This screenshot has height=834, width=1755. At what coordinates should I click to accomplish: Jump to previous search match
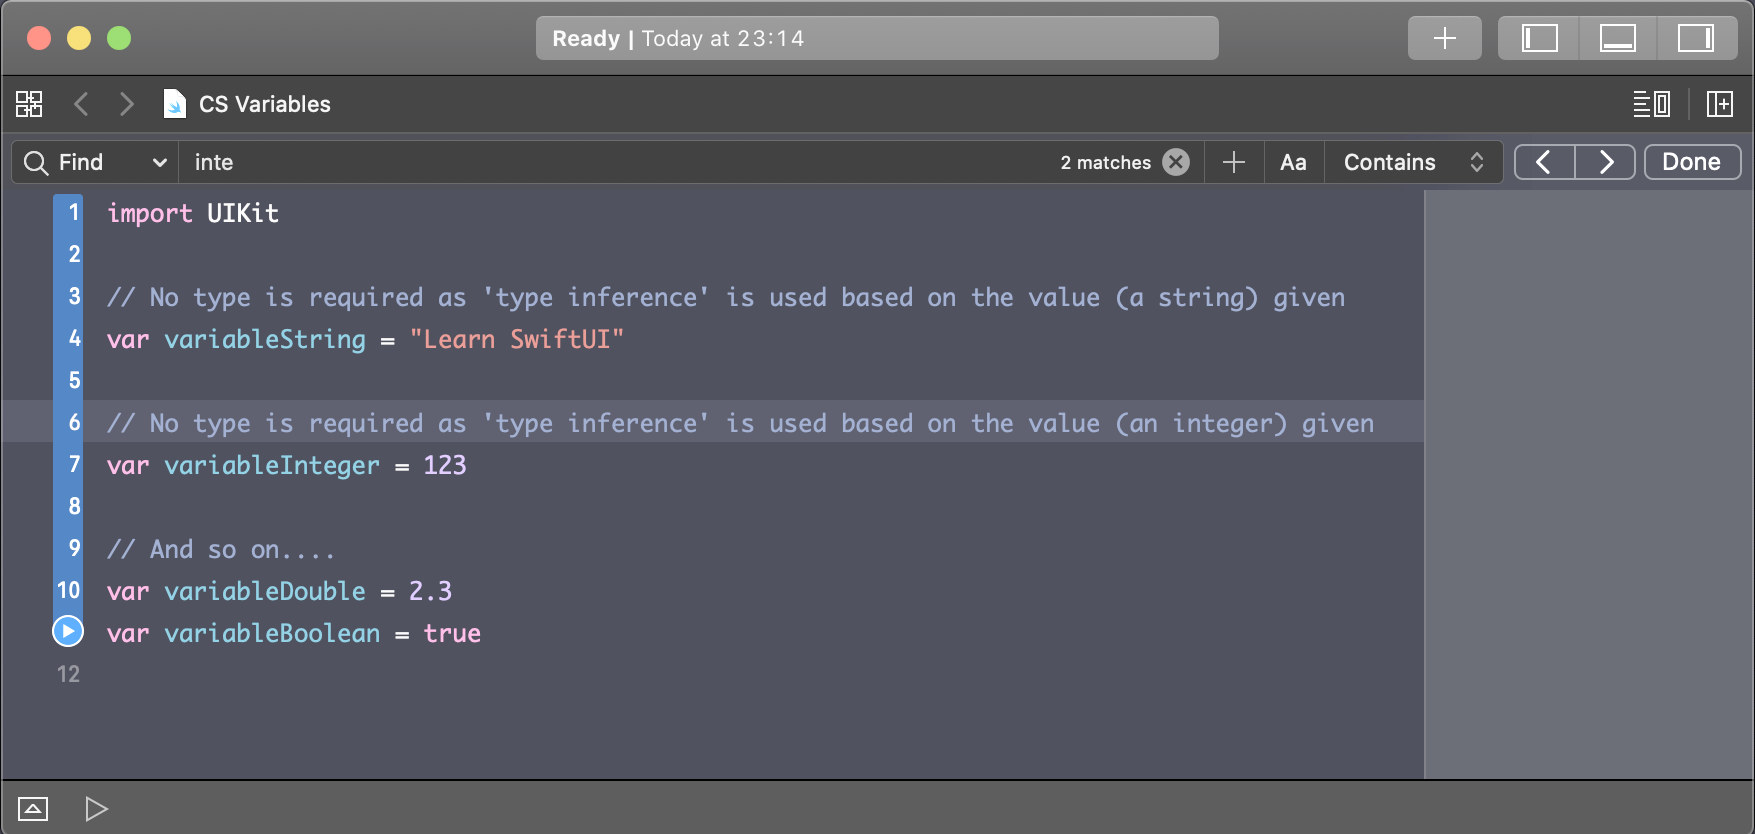pyautogui.click(x=1544, y=162)
